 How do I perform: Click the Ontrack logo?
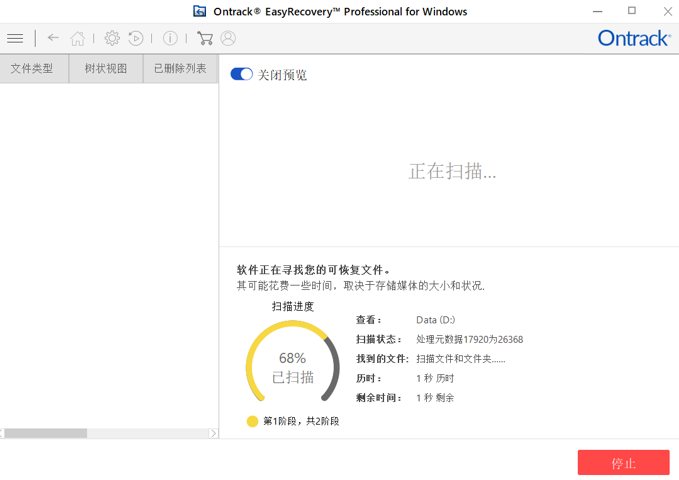[x=634, y=39]
